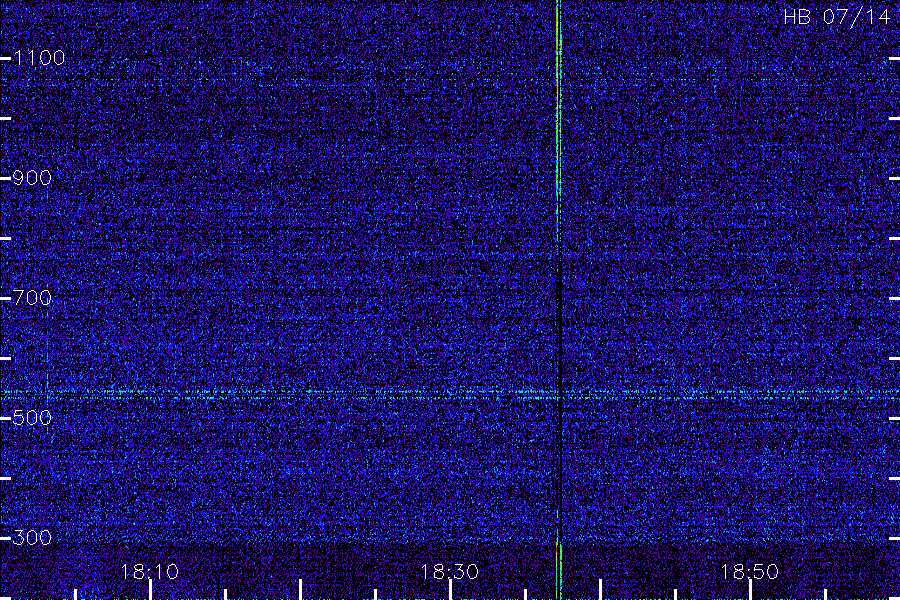Click the 18:30 time axis label
This screenshot has height=600, width=900.
[x=449, y=571]
